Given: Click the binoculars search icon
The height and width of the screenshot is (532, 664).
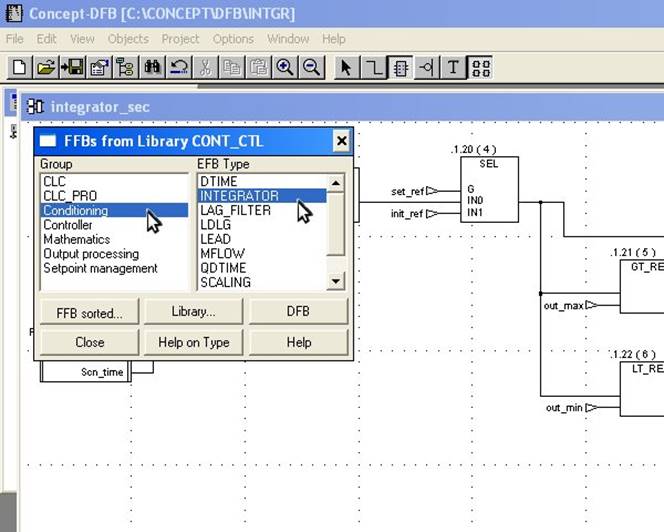Looking at the screenshot, I should point(152,67).
